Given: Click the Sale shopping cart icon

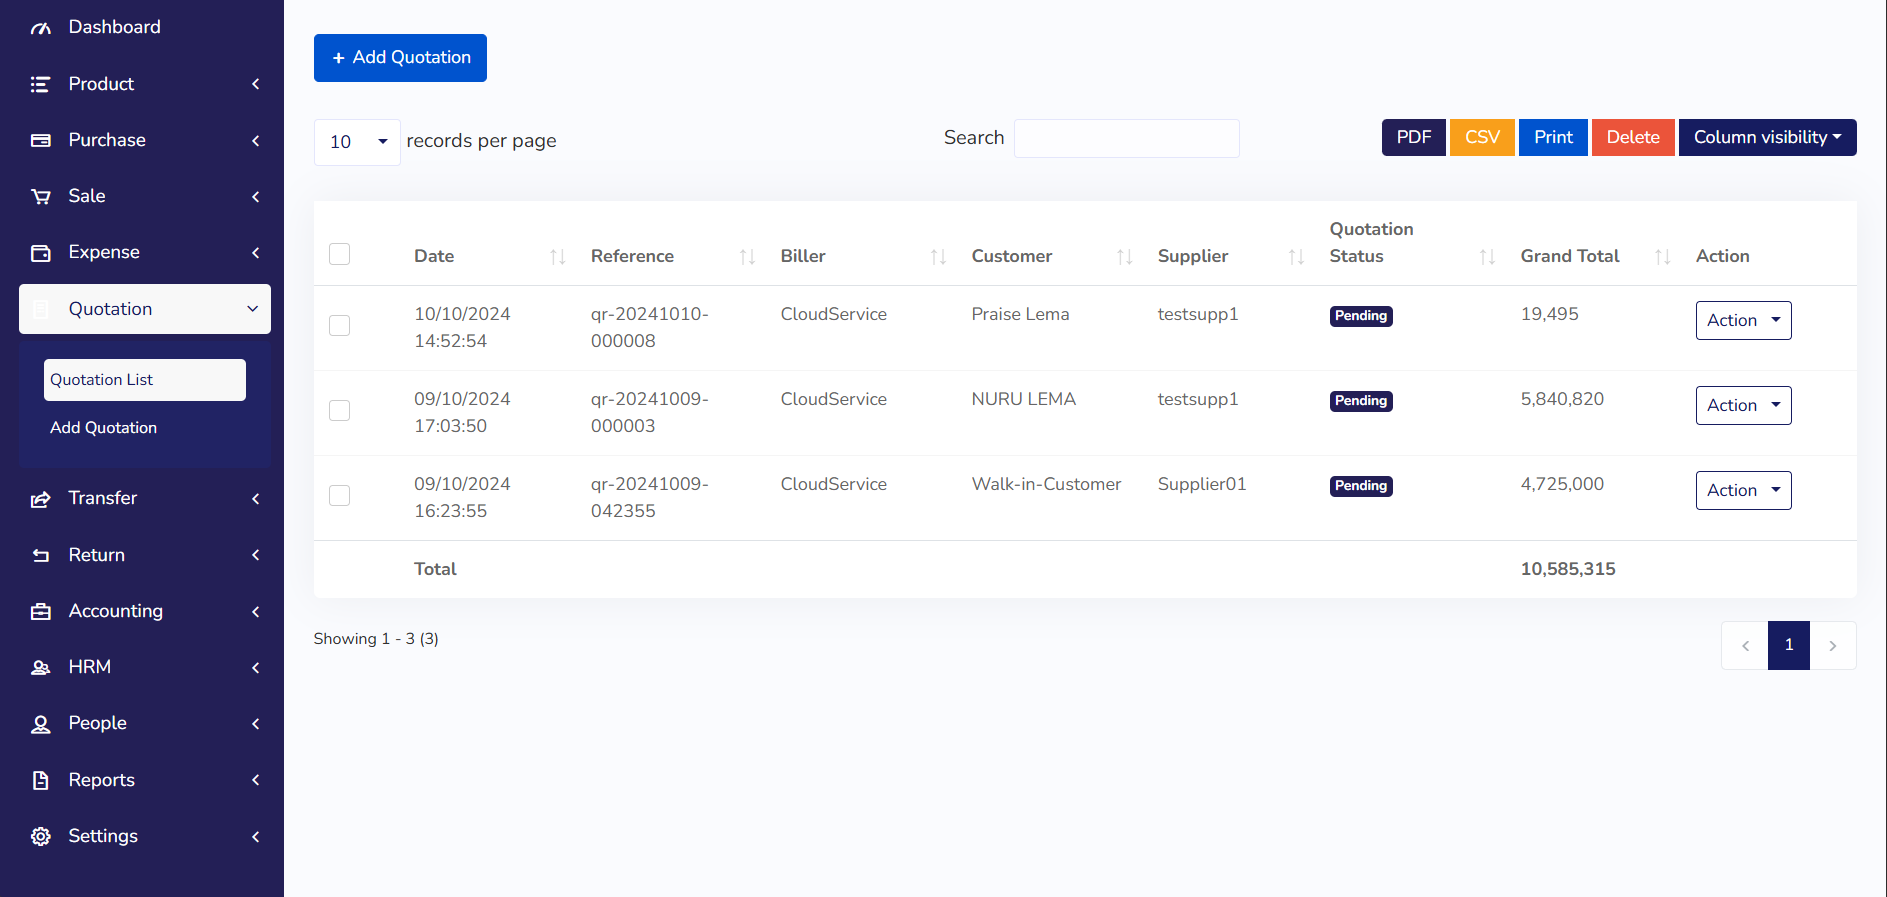Looking at the screenshot, I should coord(40,197).
